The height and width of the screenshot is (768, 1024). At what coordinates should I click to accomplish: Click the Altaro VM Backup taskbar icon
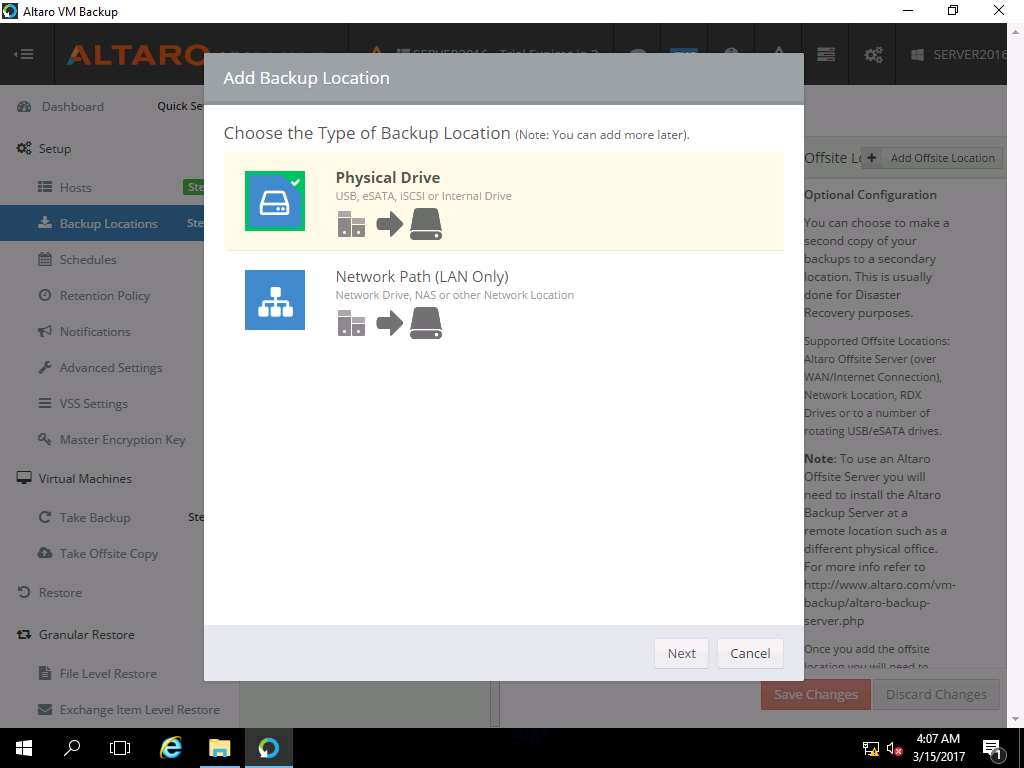(x=268, y=748)
